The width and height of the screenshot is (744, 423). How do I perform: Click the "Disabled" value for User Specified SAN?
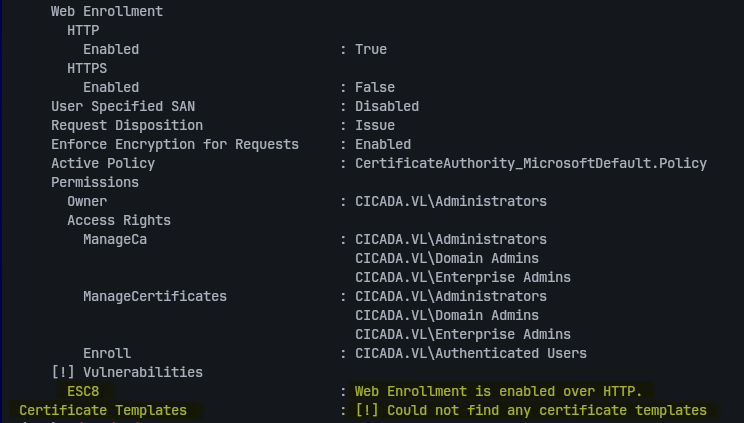coord(387,106)
